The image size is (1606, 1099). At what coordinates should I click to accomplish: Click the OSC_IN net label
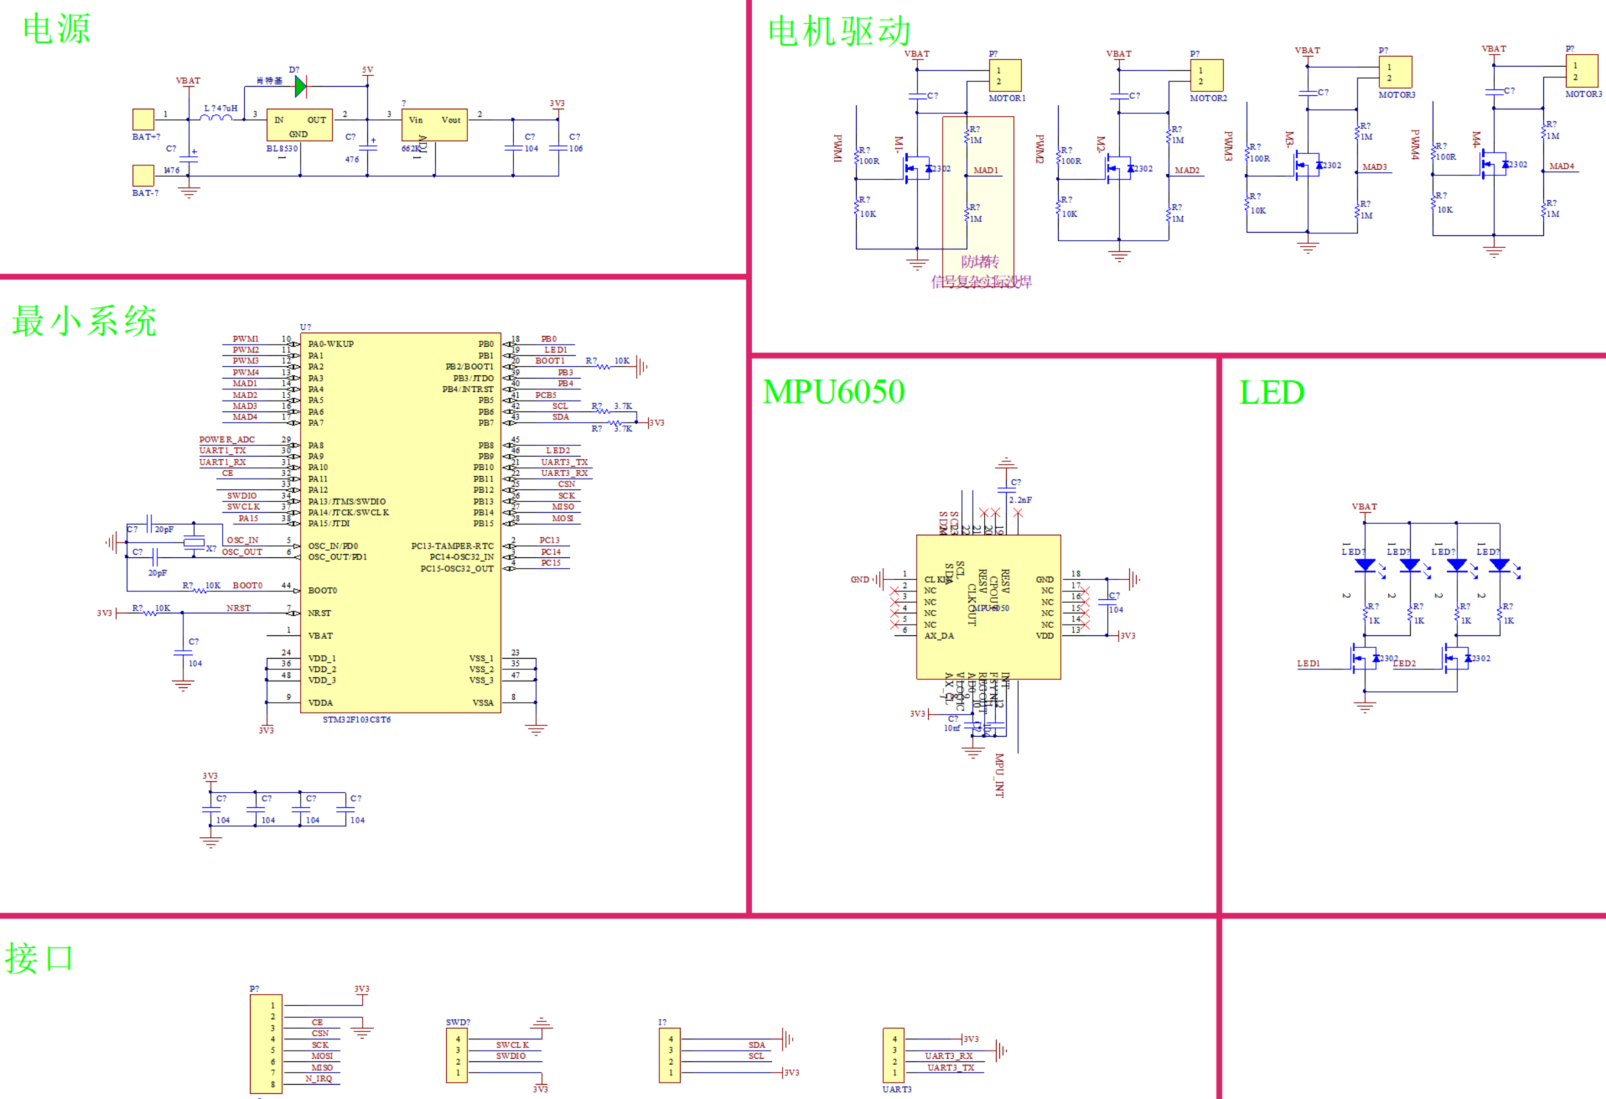pos(242,540)
